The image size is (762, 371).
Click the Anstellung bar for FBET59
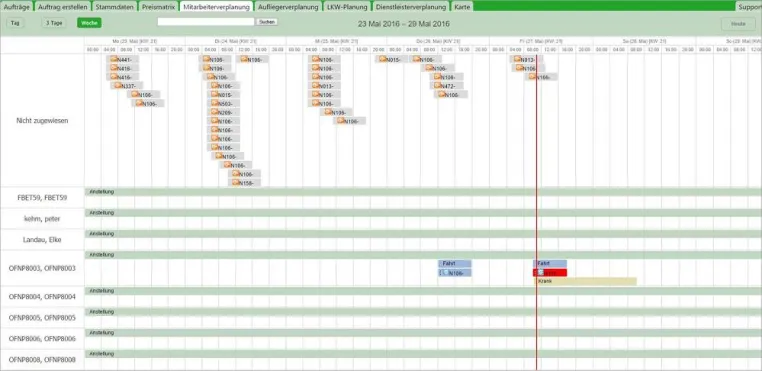click(423, 192)
